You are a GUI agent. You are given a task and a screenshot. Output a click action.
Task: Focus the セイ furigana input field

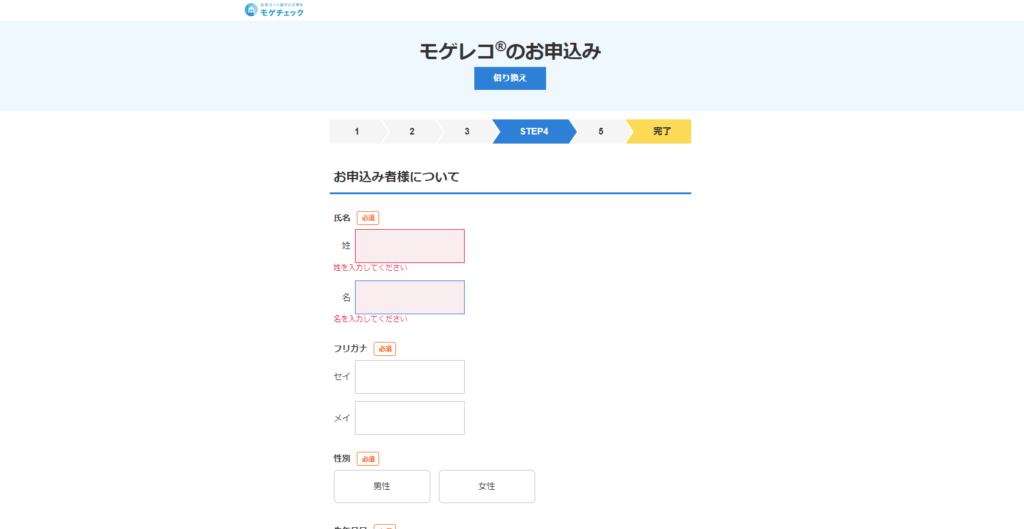coord(409,377)
